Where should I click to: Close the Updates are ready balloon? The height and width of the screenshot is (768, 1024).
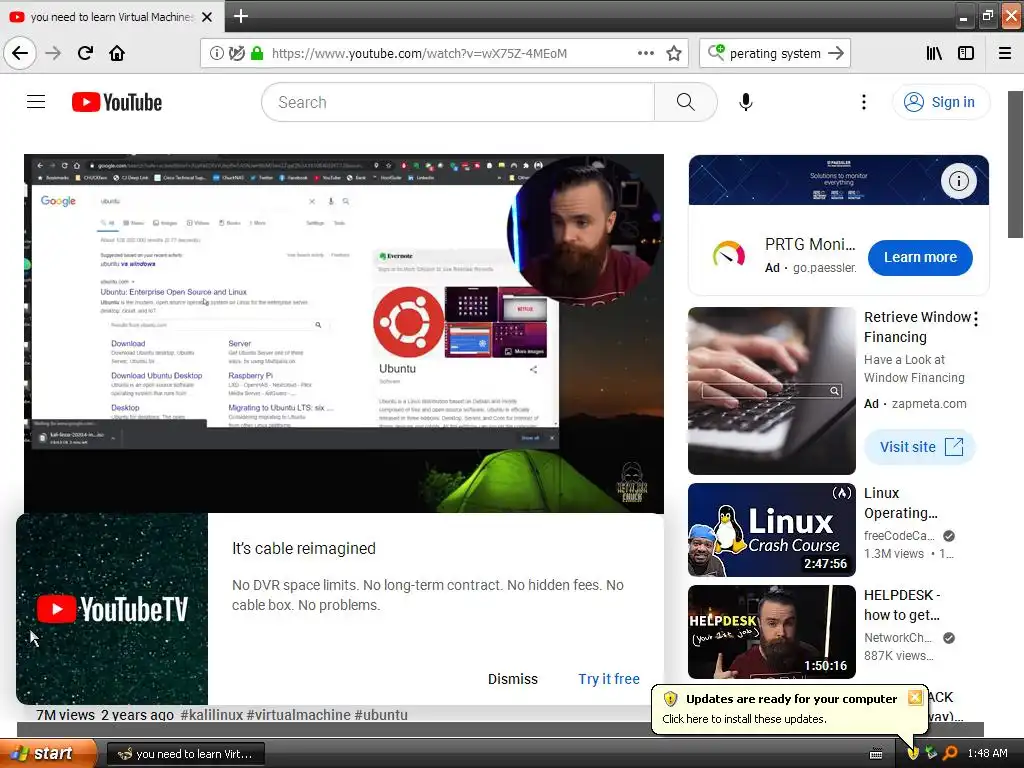click(x=915, y=697)
